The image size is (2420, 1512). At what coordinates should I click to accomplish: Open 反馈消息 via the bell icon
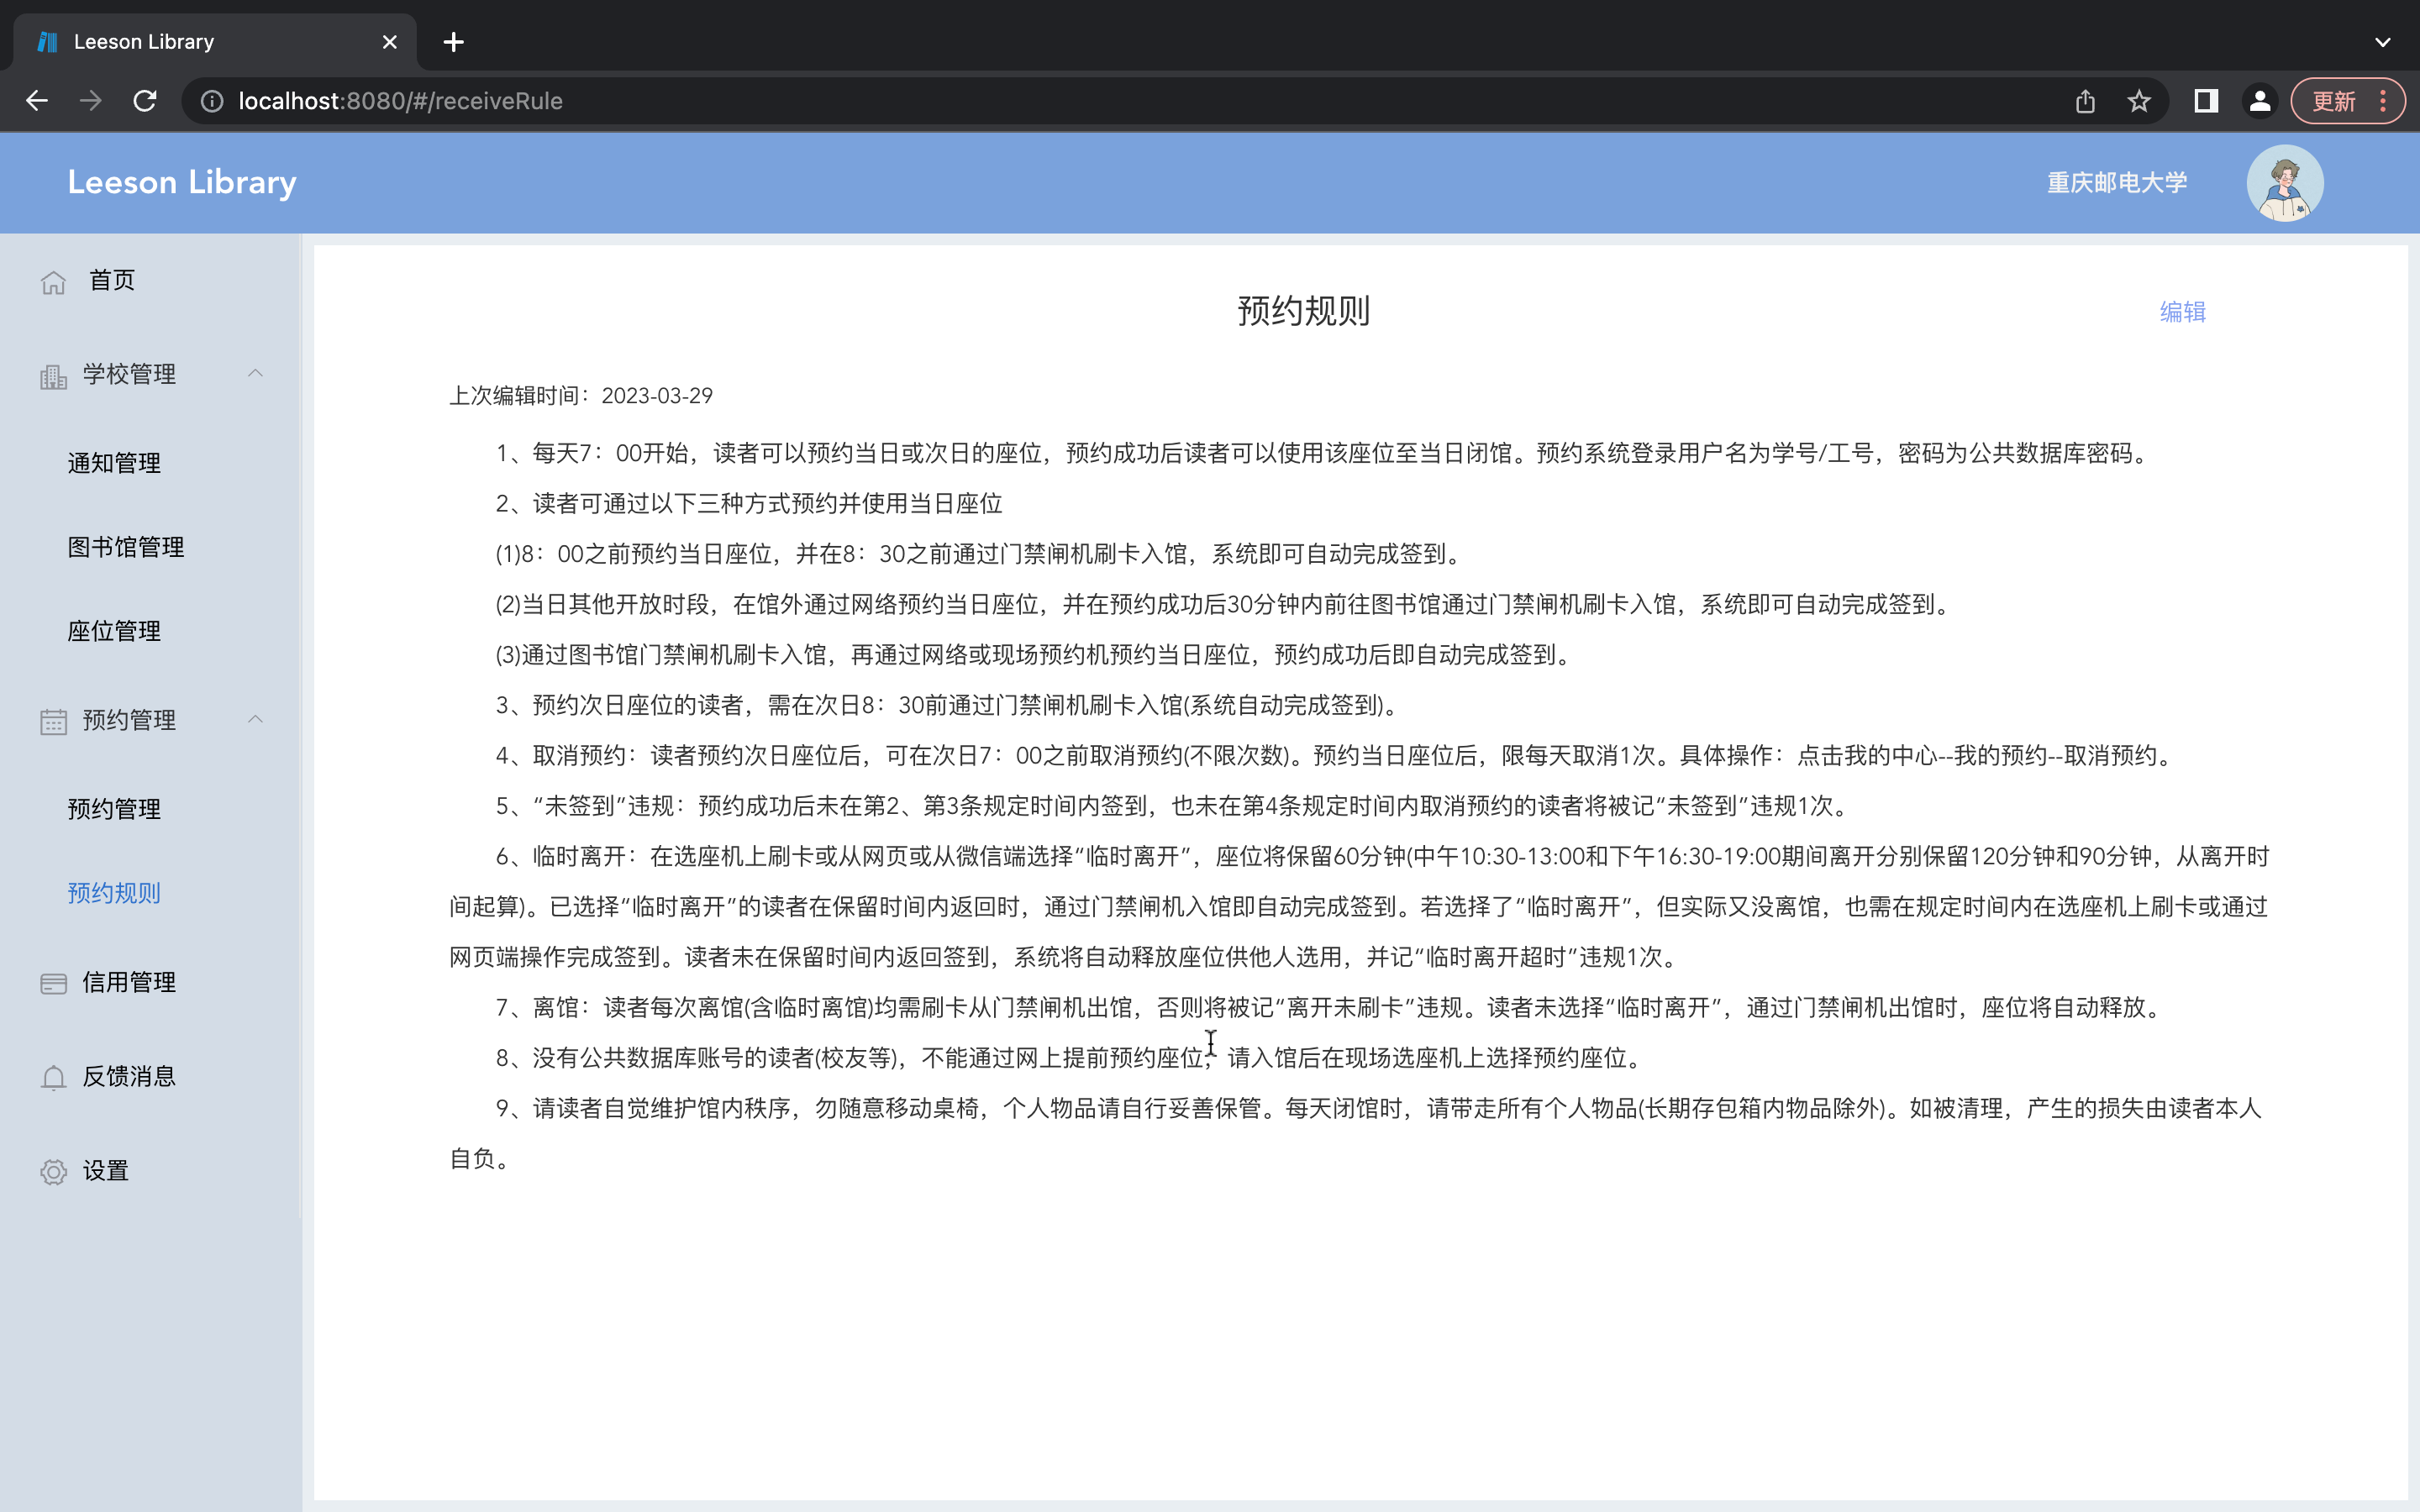tap(53, 1077)
